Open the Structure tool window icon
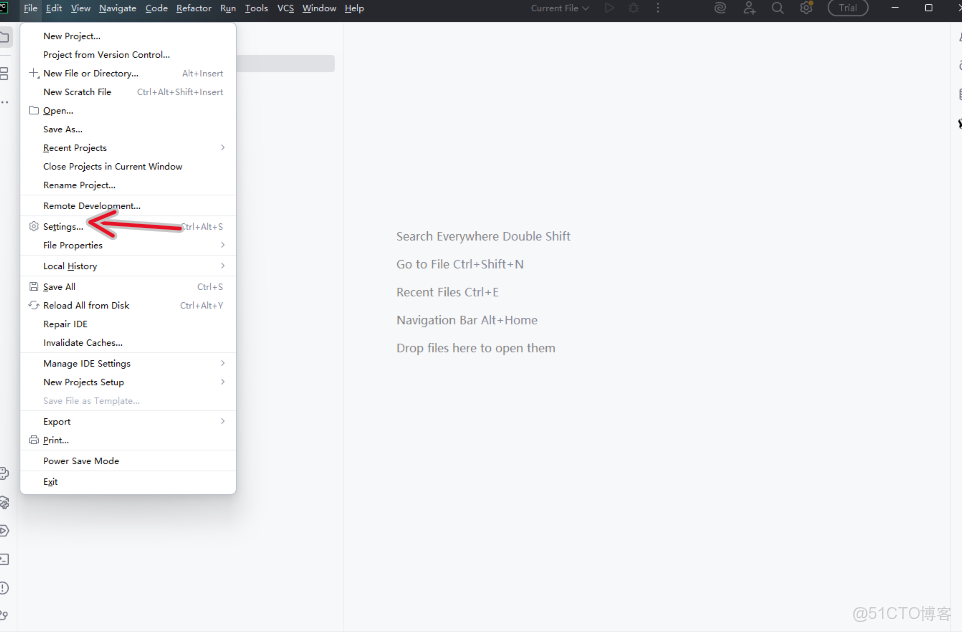 pyautogui.click(x=4, y=74)
